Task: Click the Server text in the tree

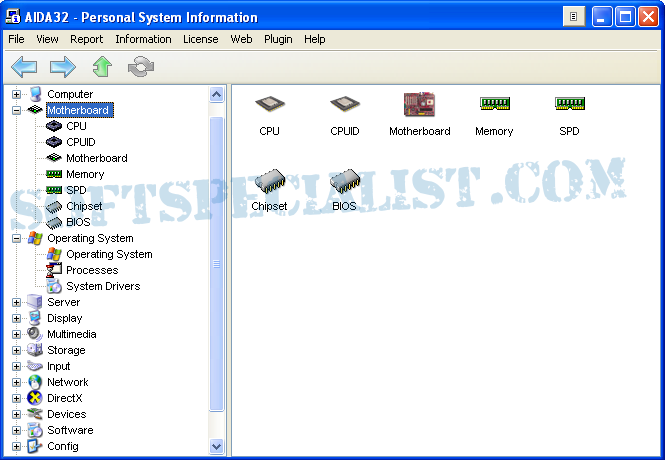Action: click(x=63, y=302)
